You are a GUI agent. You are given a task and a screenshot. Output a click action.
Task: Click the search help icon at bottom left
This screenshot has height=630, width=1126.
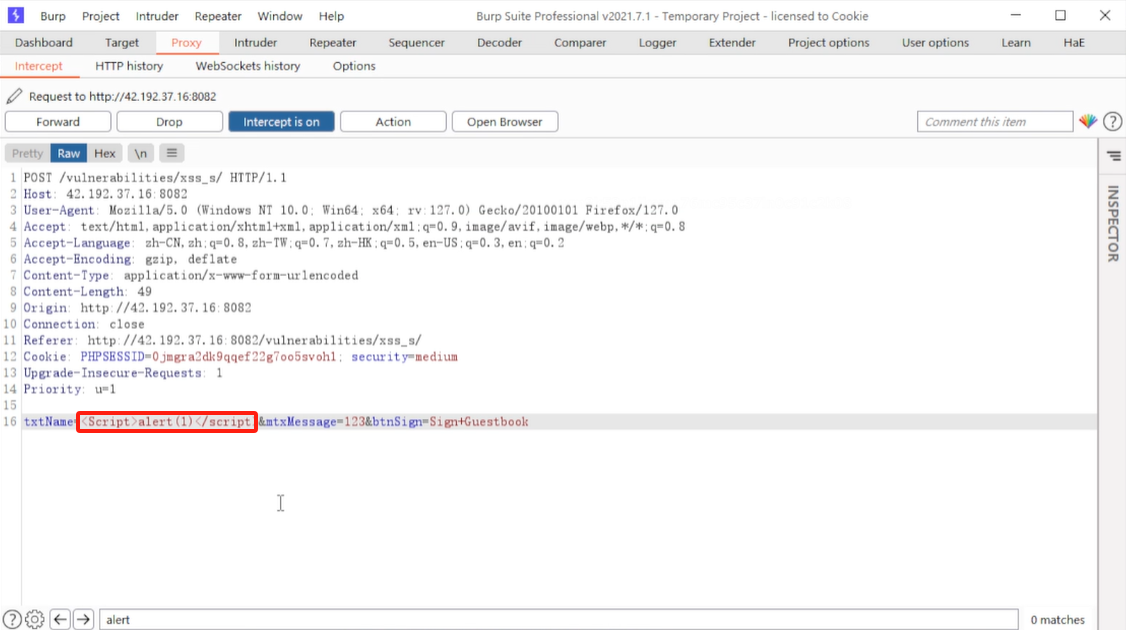click(x=12, y=619)
